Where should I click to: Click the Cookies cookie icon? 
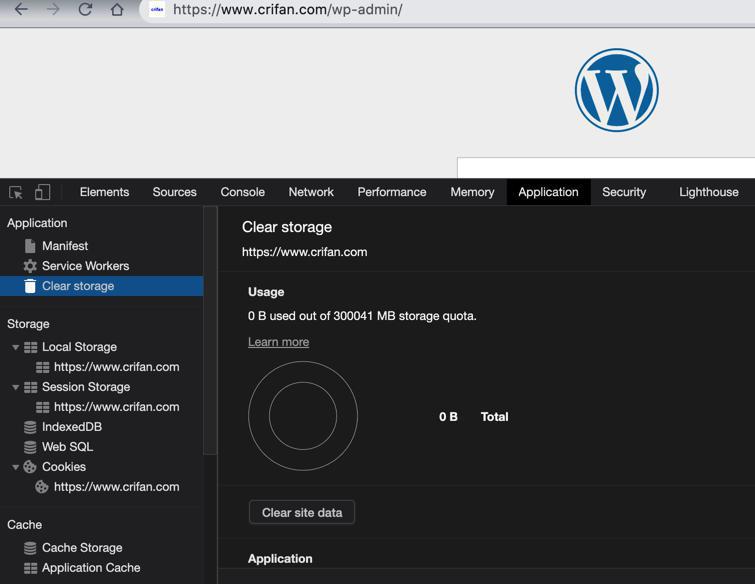click(x=30, y=467)
